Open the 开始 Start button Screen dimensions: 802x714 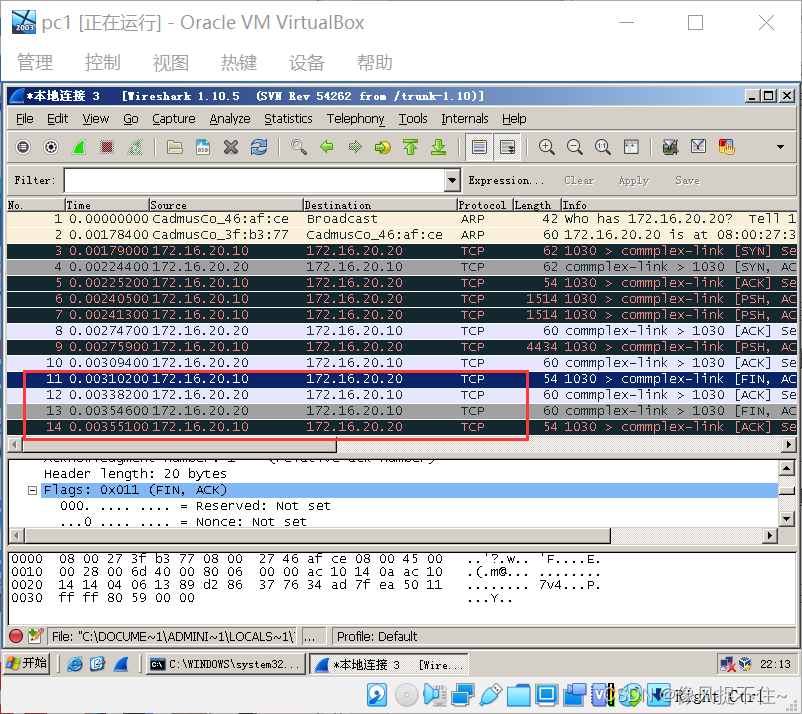[27, 664]
